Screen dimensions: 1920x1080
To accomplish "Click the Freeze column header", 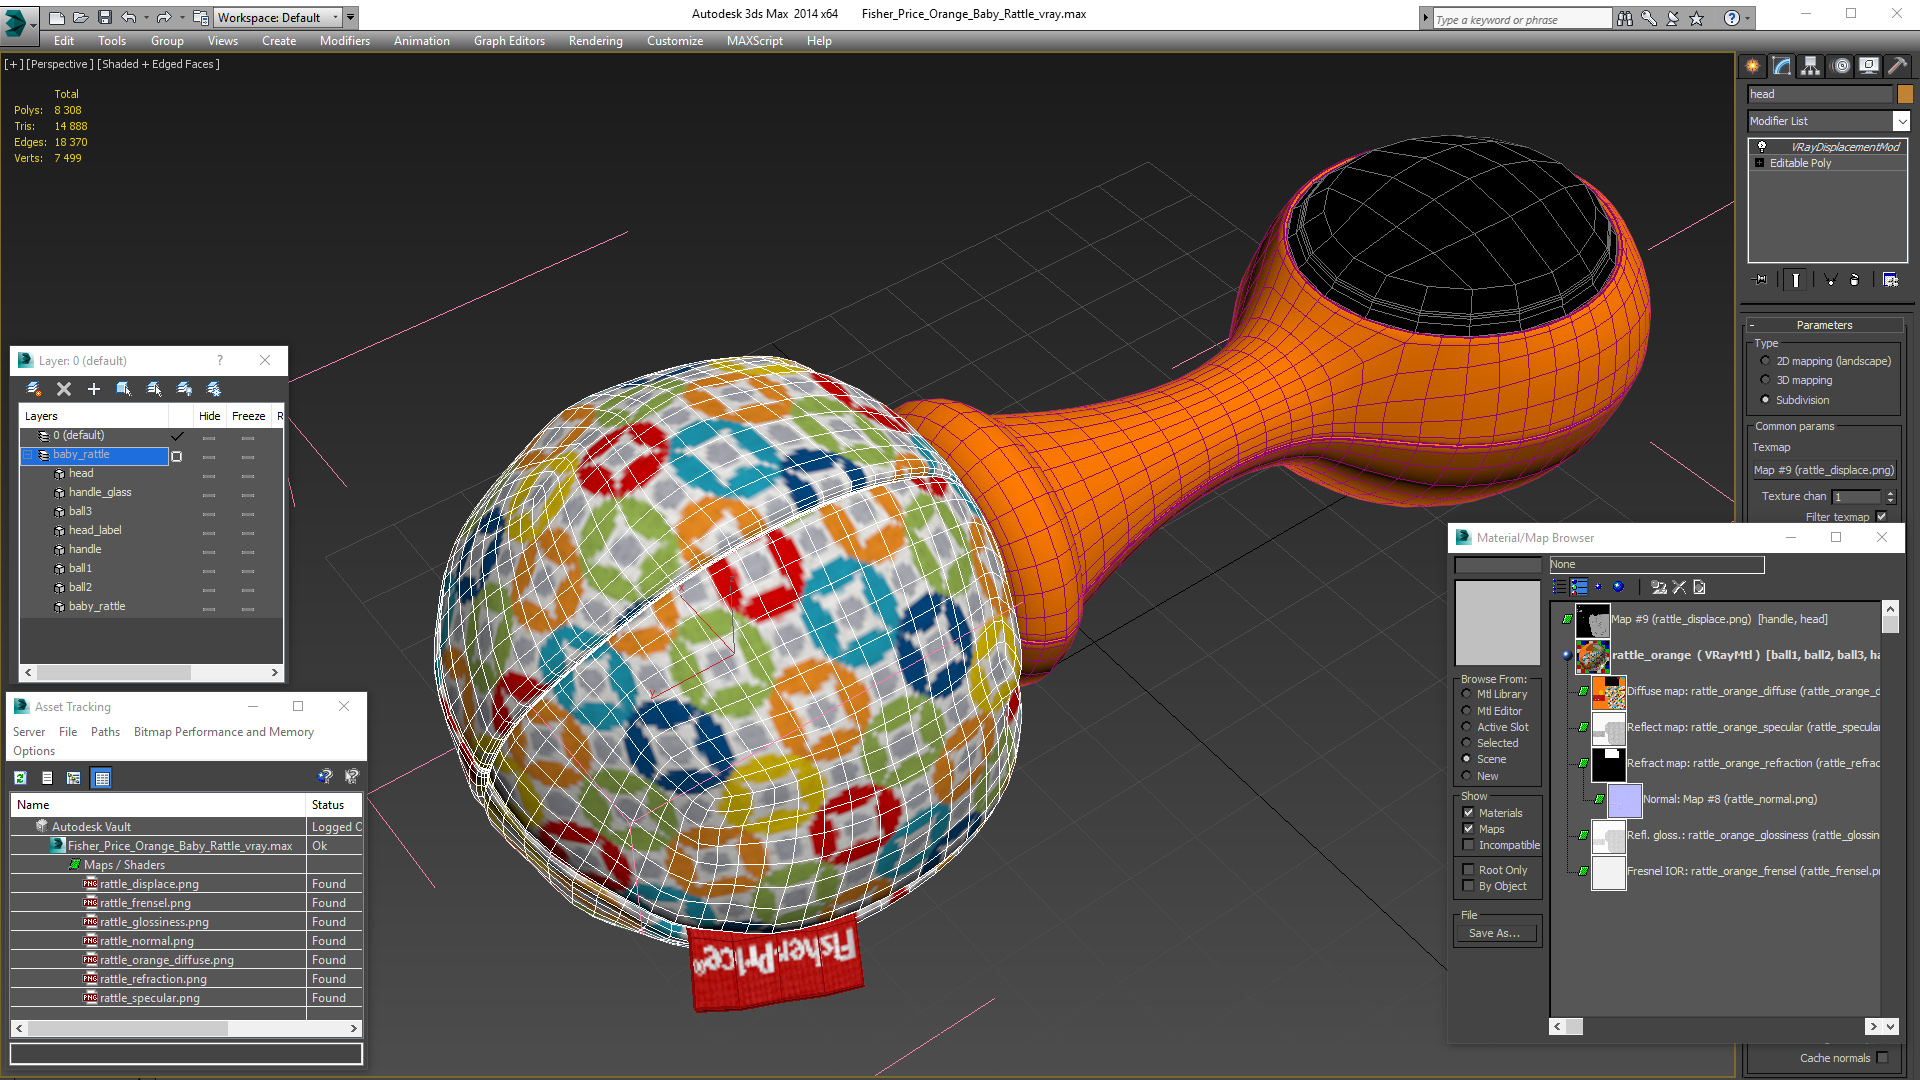I will point(249,416).
